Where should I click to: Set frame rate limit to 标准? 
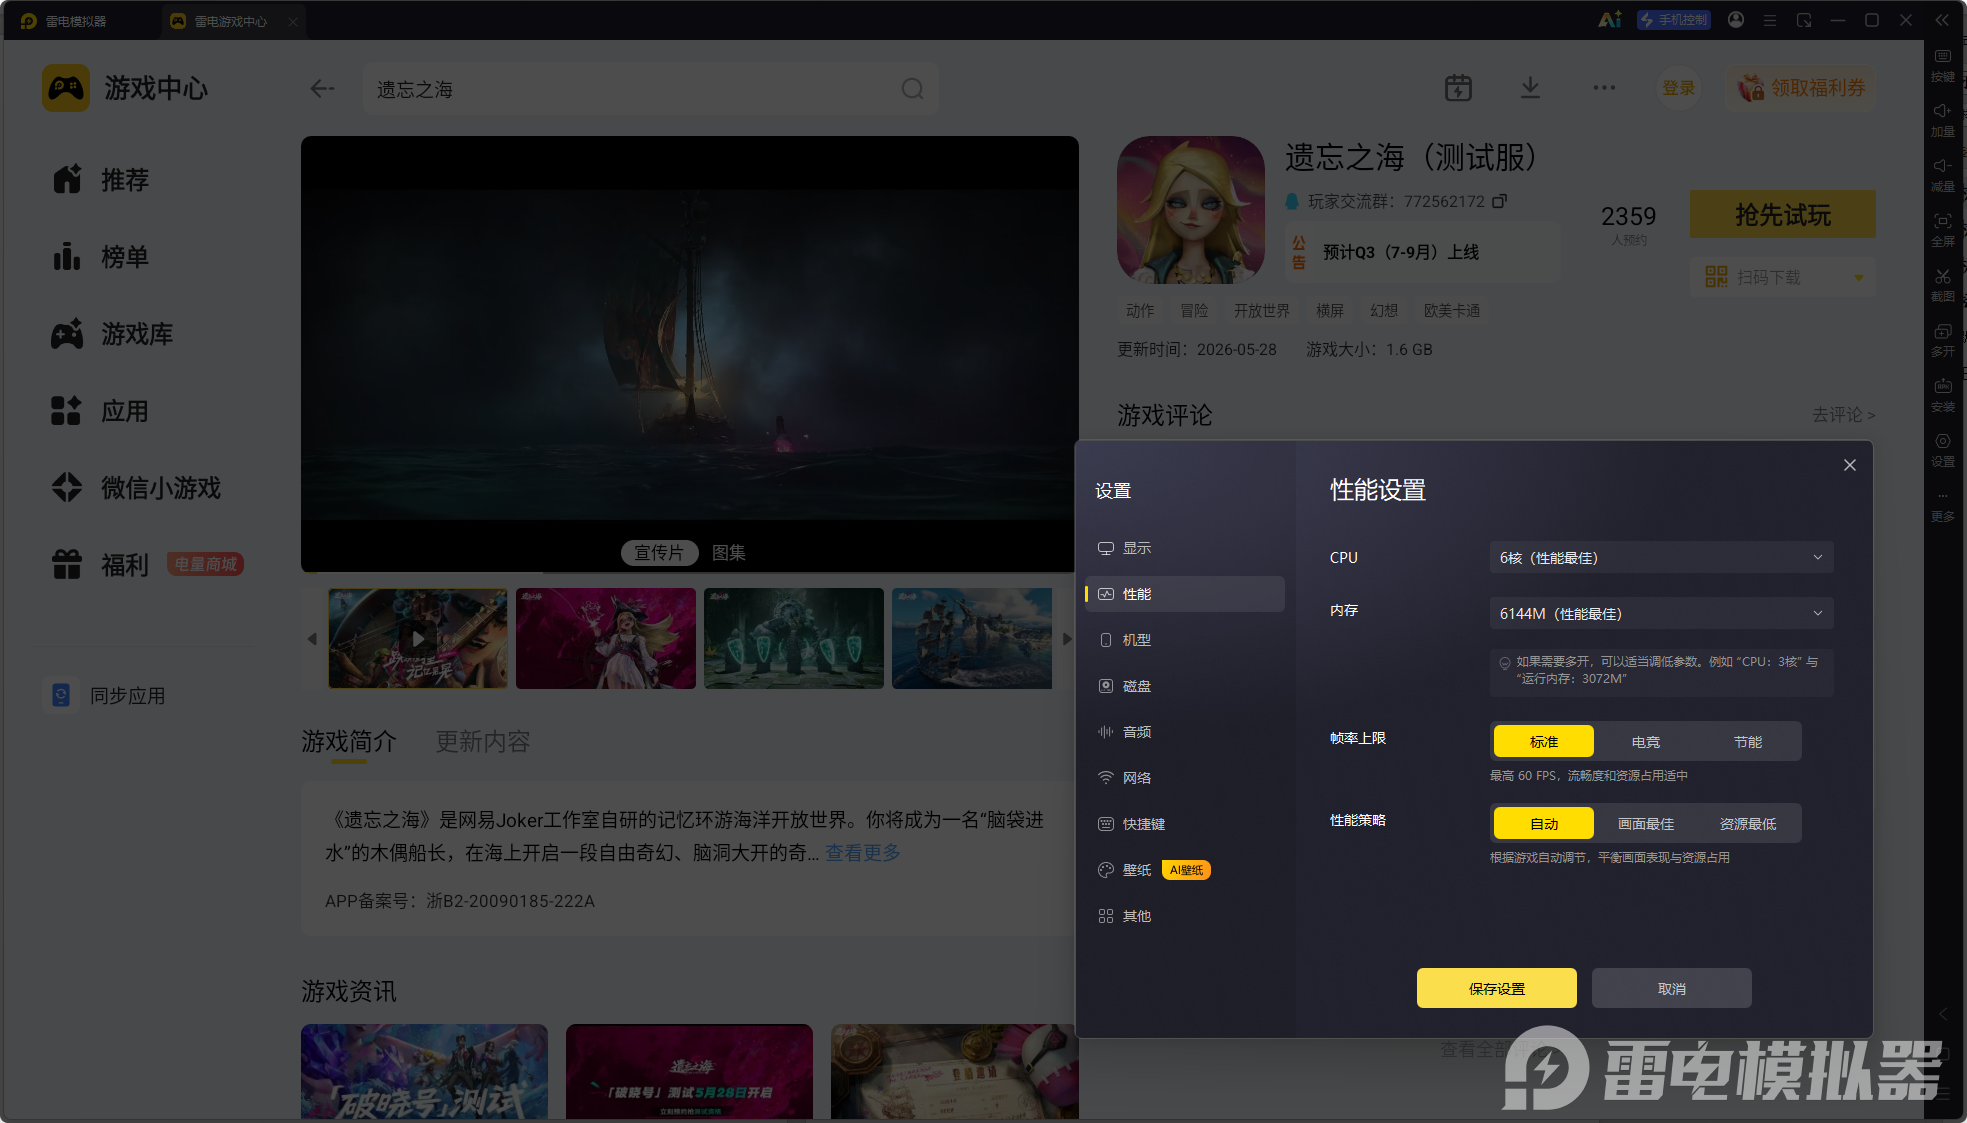coord(1544,741)
